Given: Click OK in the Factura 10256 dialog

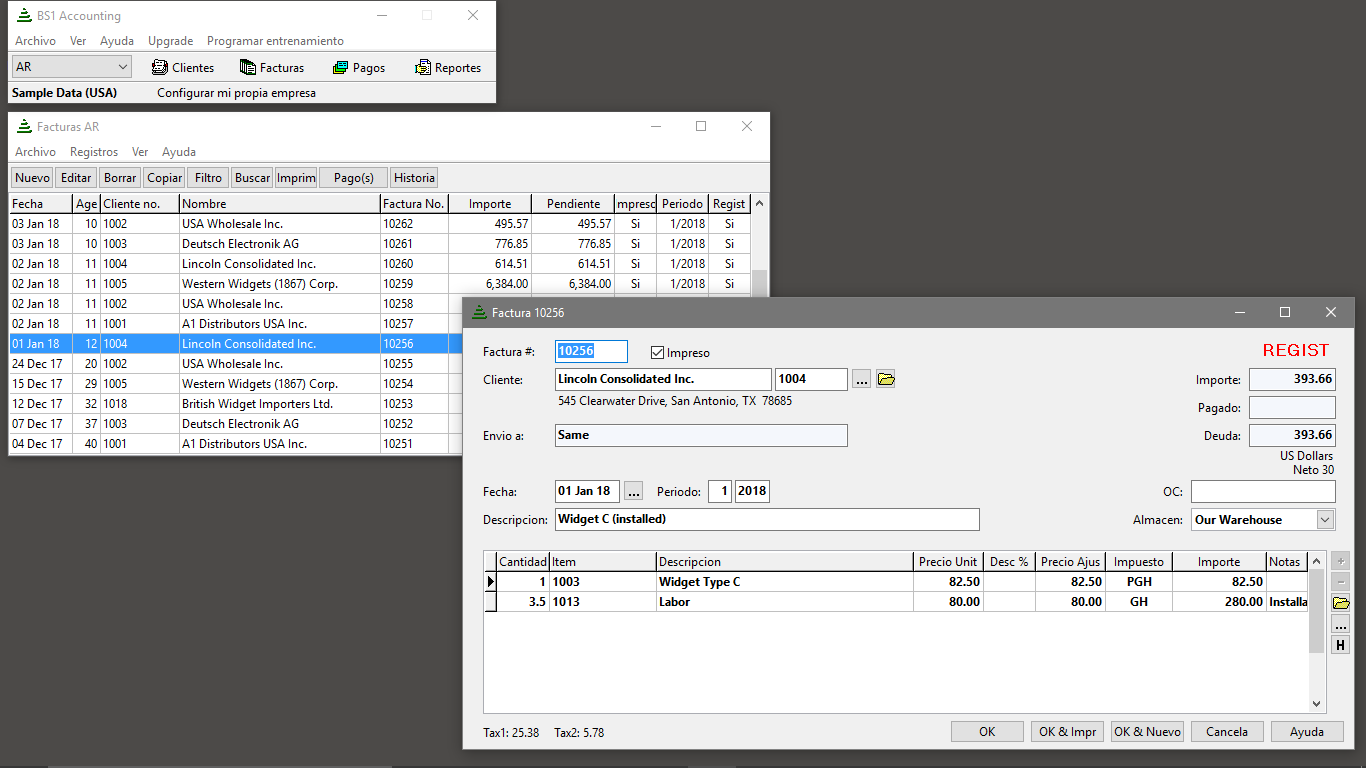Looking at the screenshot, I should (987, 732).
